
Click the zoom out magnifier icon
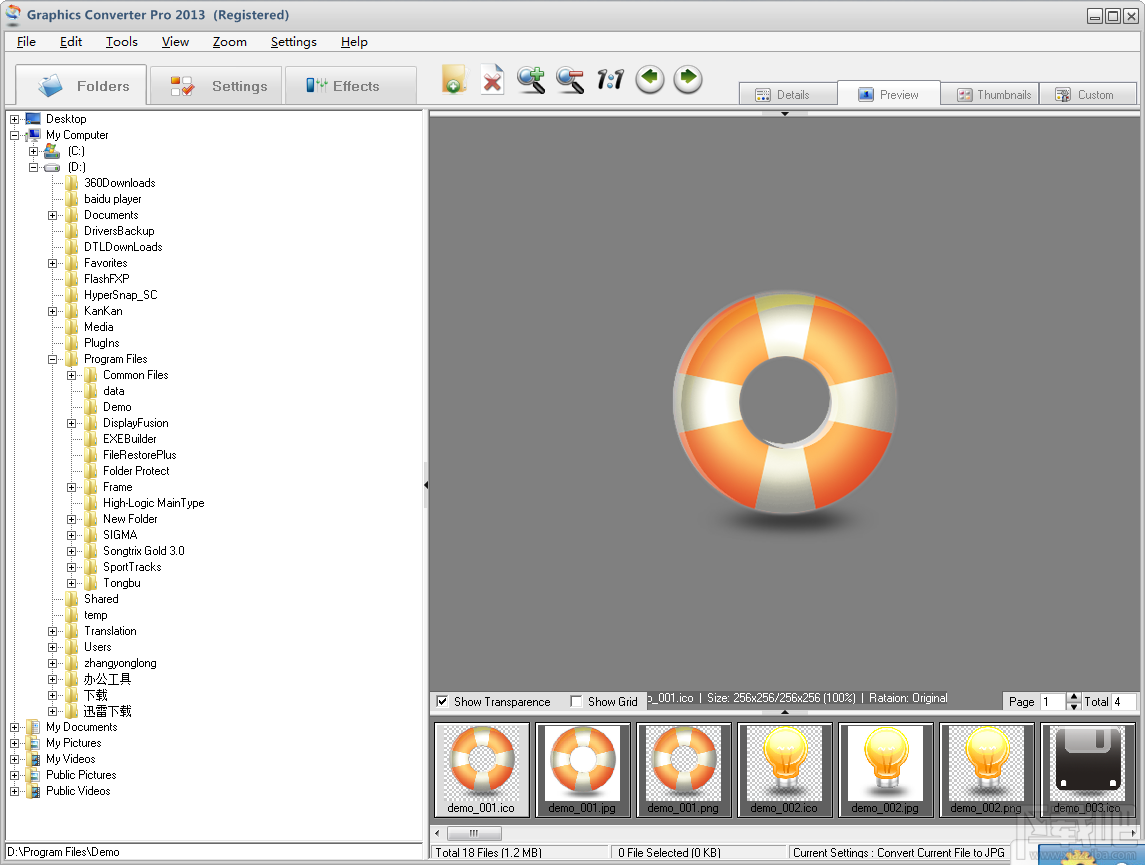pyautogui.click(x=570, y=80)
